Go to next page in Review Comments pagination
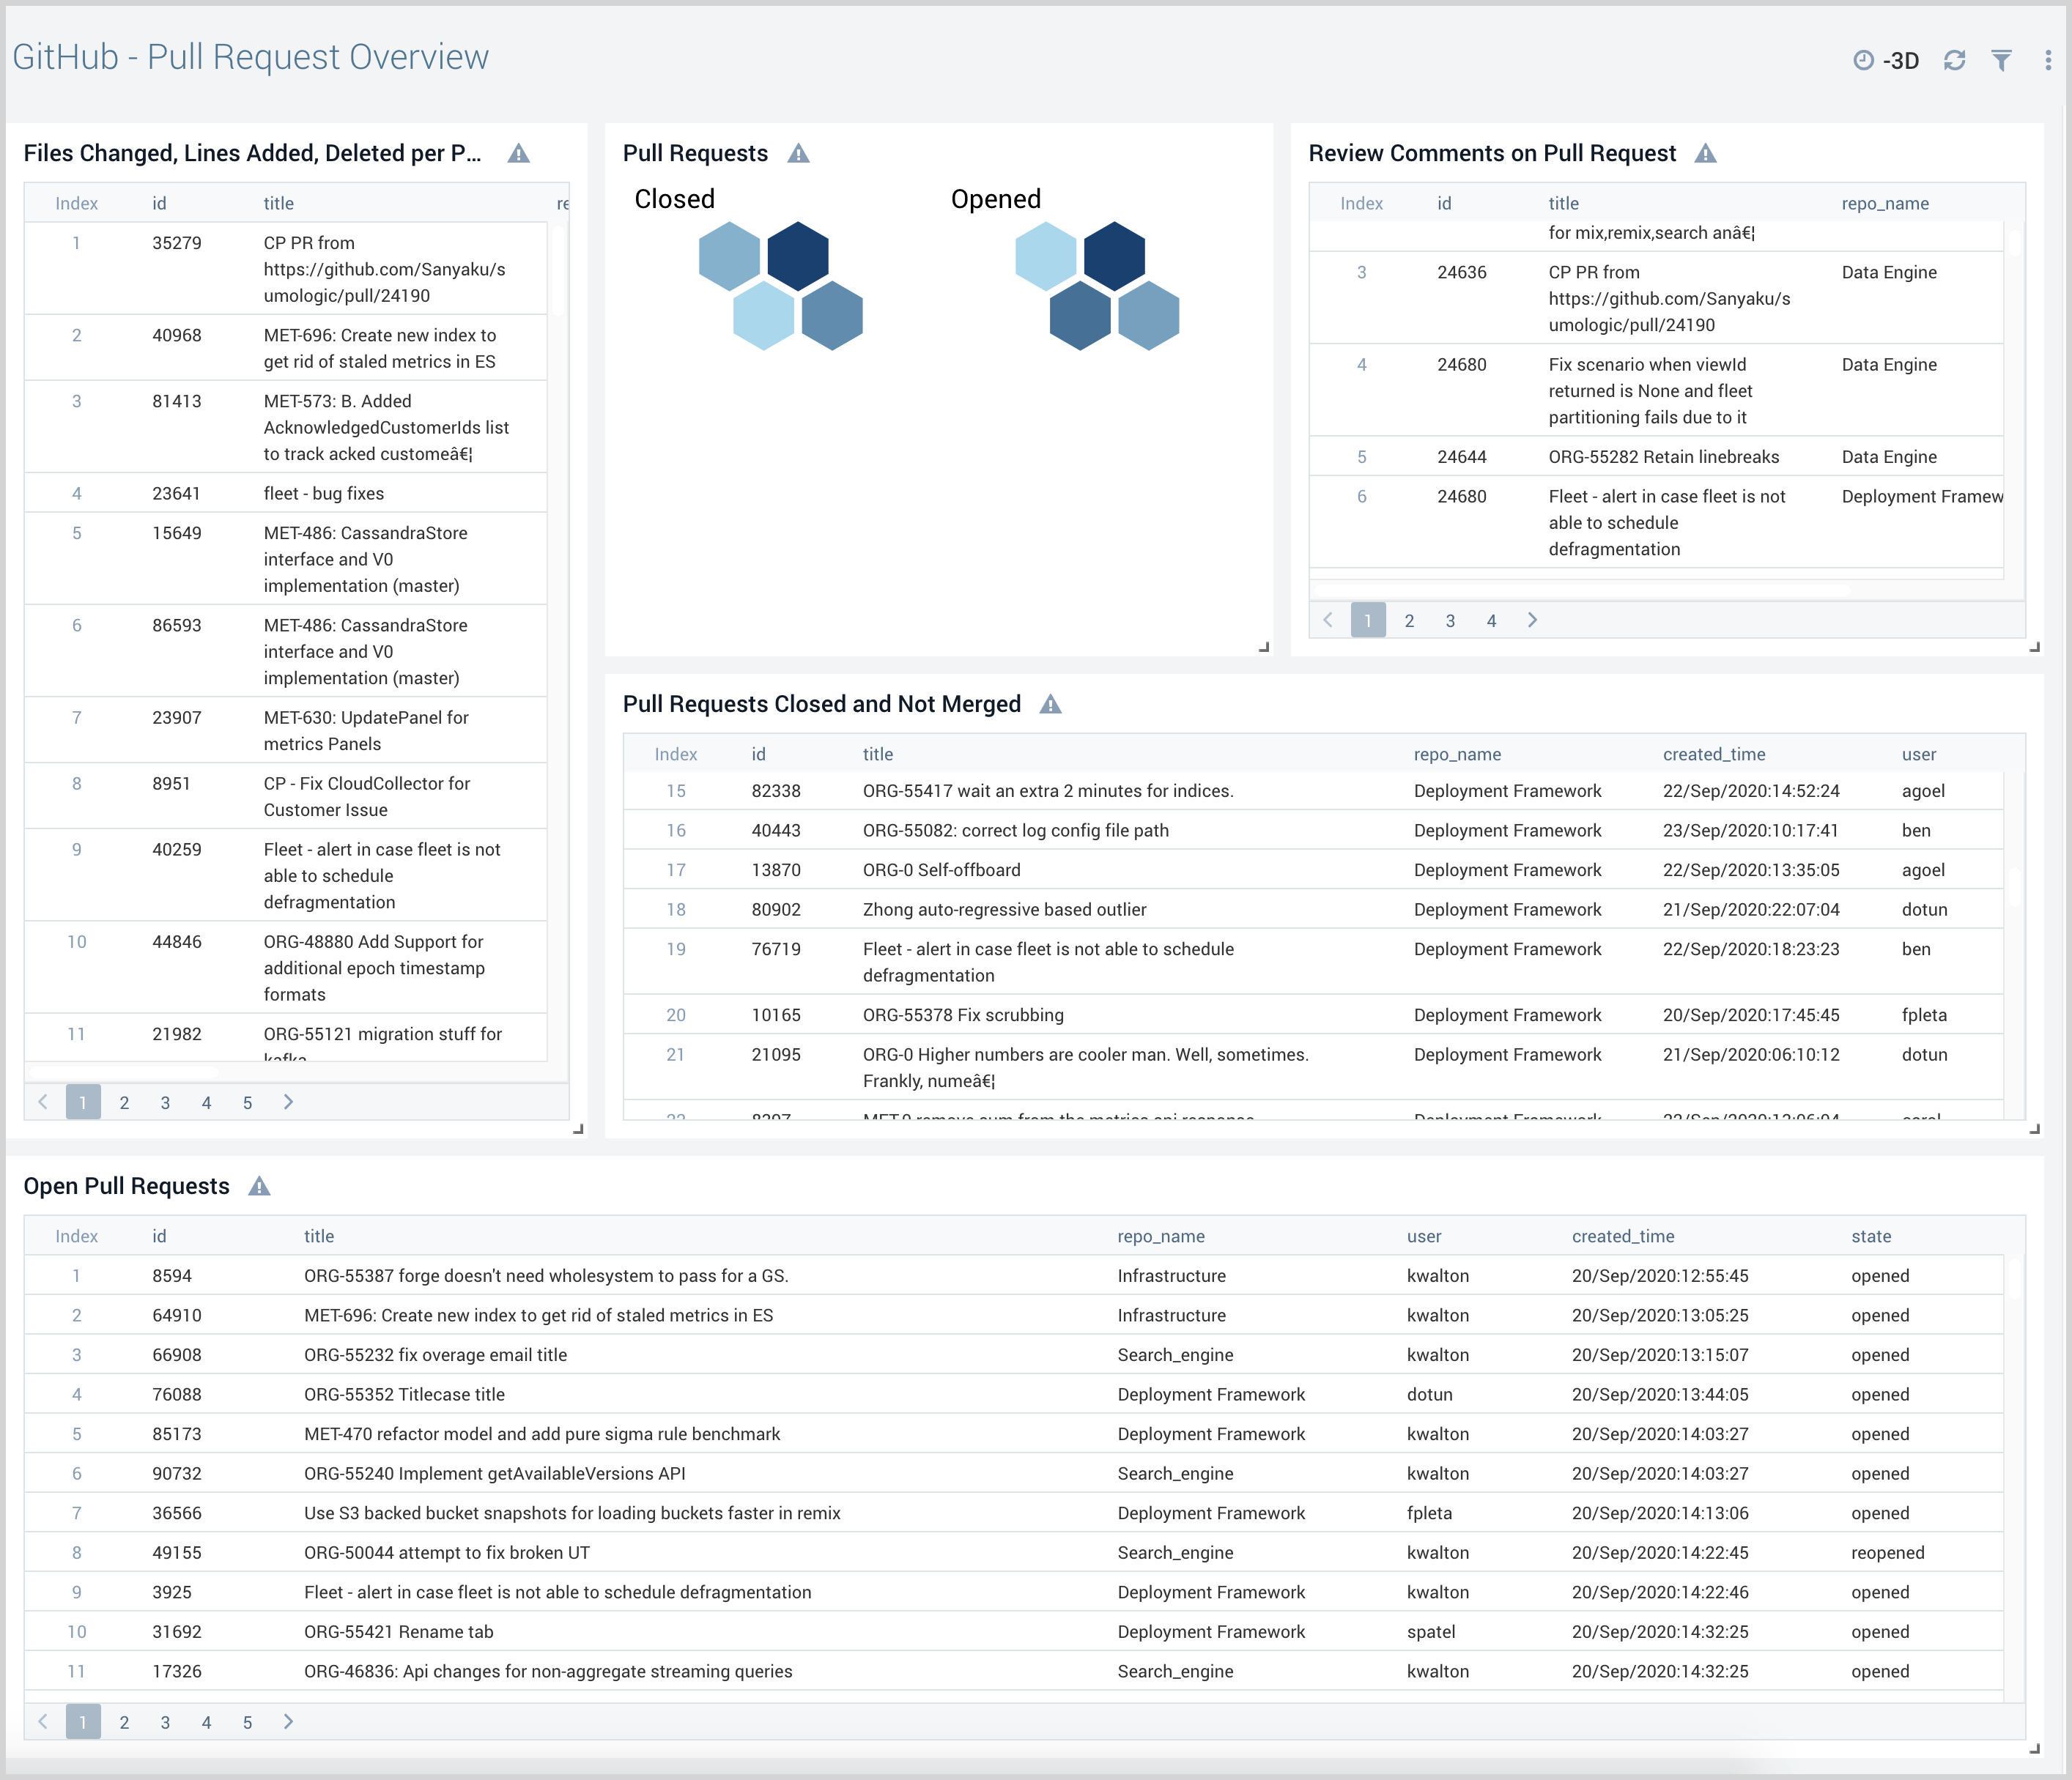This screenshot has width=2072, height=1780. (x=1532, y=620)
